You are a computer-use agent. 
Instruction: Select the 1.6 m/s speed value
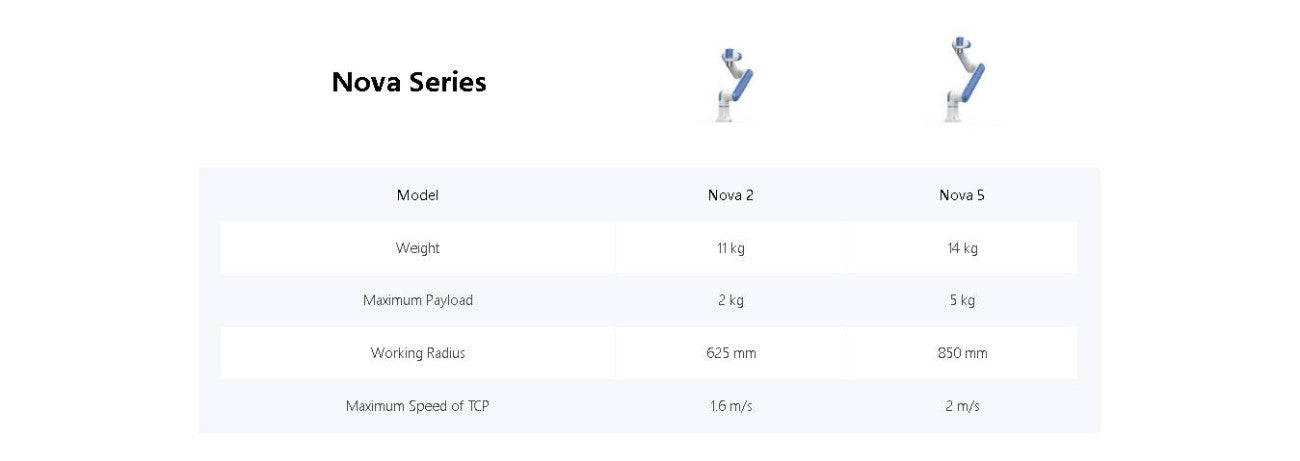pyautogui.click(x=731, y=406)
